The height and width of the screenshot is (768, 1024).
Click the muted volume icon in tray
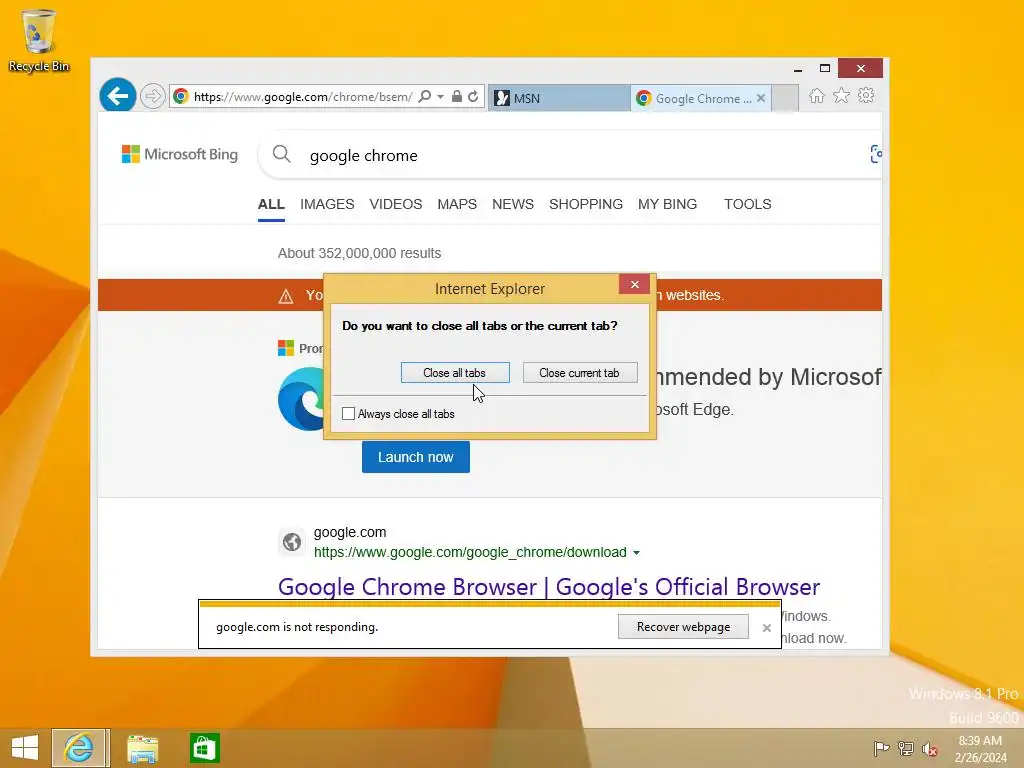pyautogui.click(x=930, y=748)
